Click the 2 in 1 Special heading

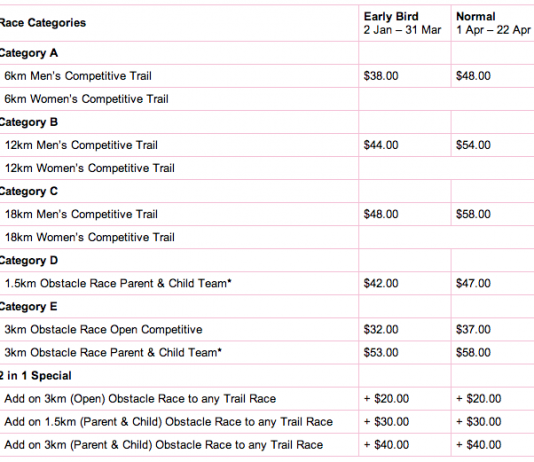35,376
